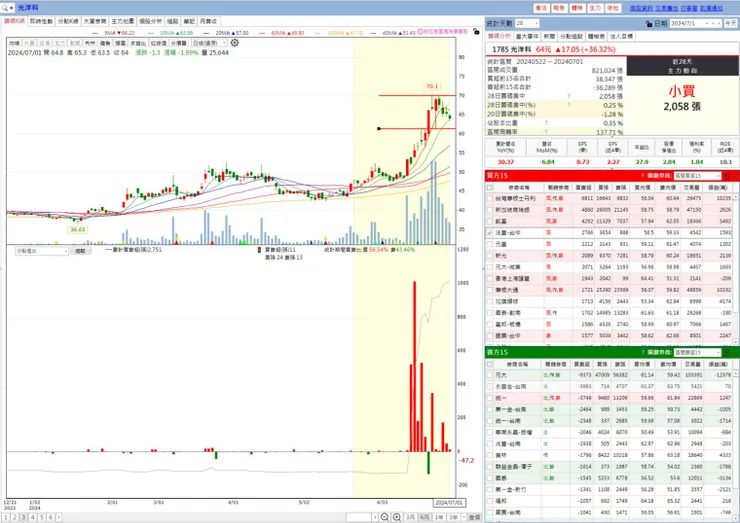740x523 pixels.
Task: Click the 買賣超 column header in 買方15 table
Action: click(x=583, y=187)
